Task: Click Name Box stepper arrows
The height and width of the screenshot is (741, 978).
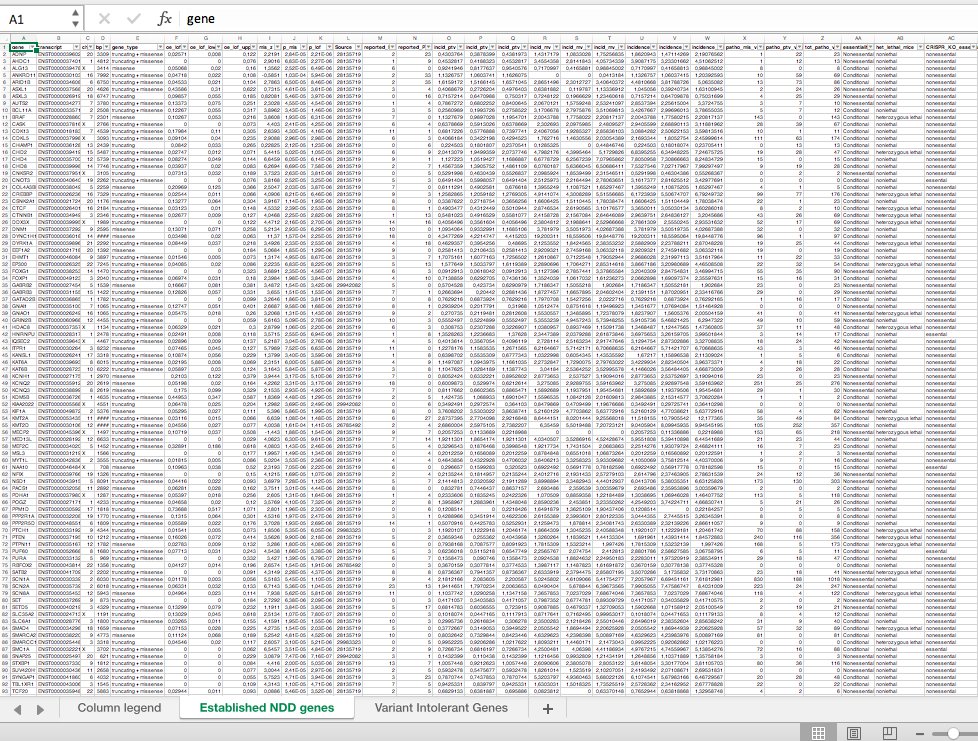Action: (x=75, y=19)
